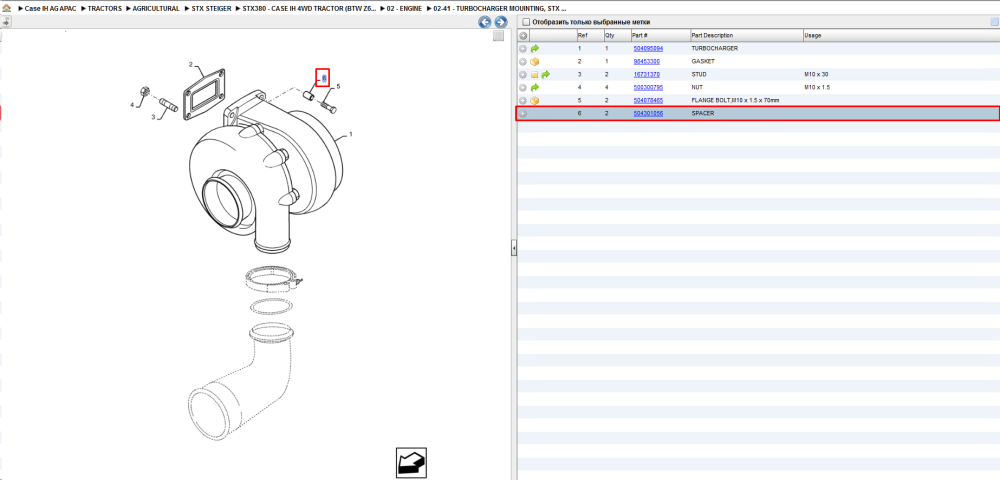Select callout 1 on turbocharger diagram
The height and width of the screenshot is (480, 1000).
coord(350,135)
